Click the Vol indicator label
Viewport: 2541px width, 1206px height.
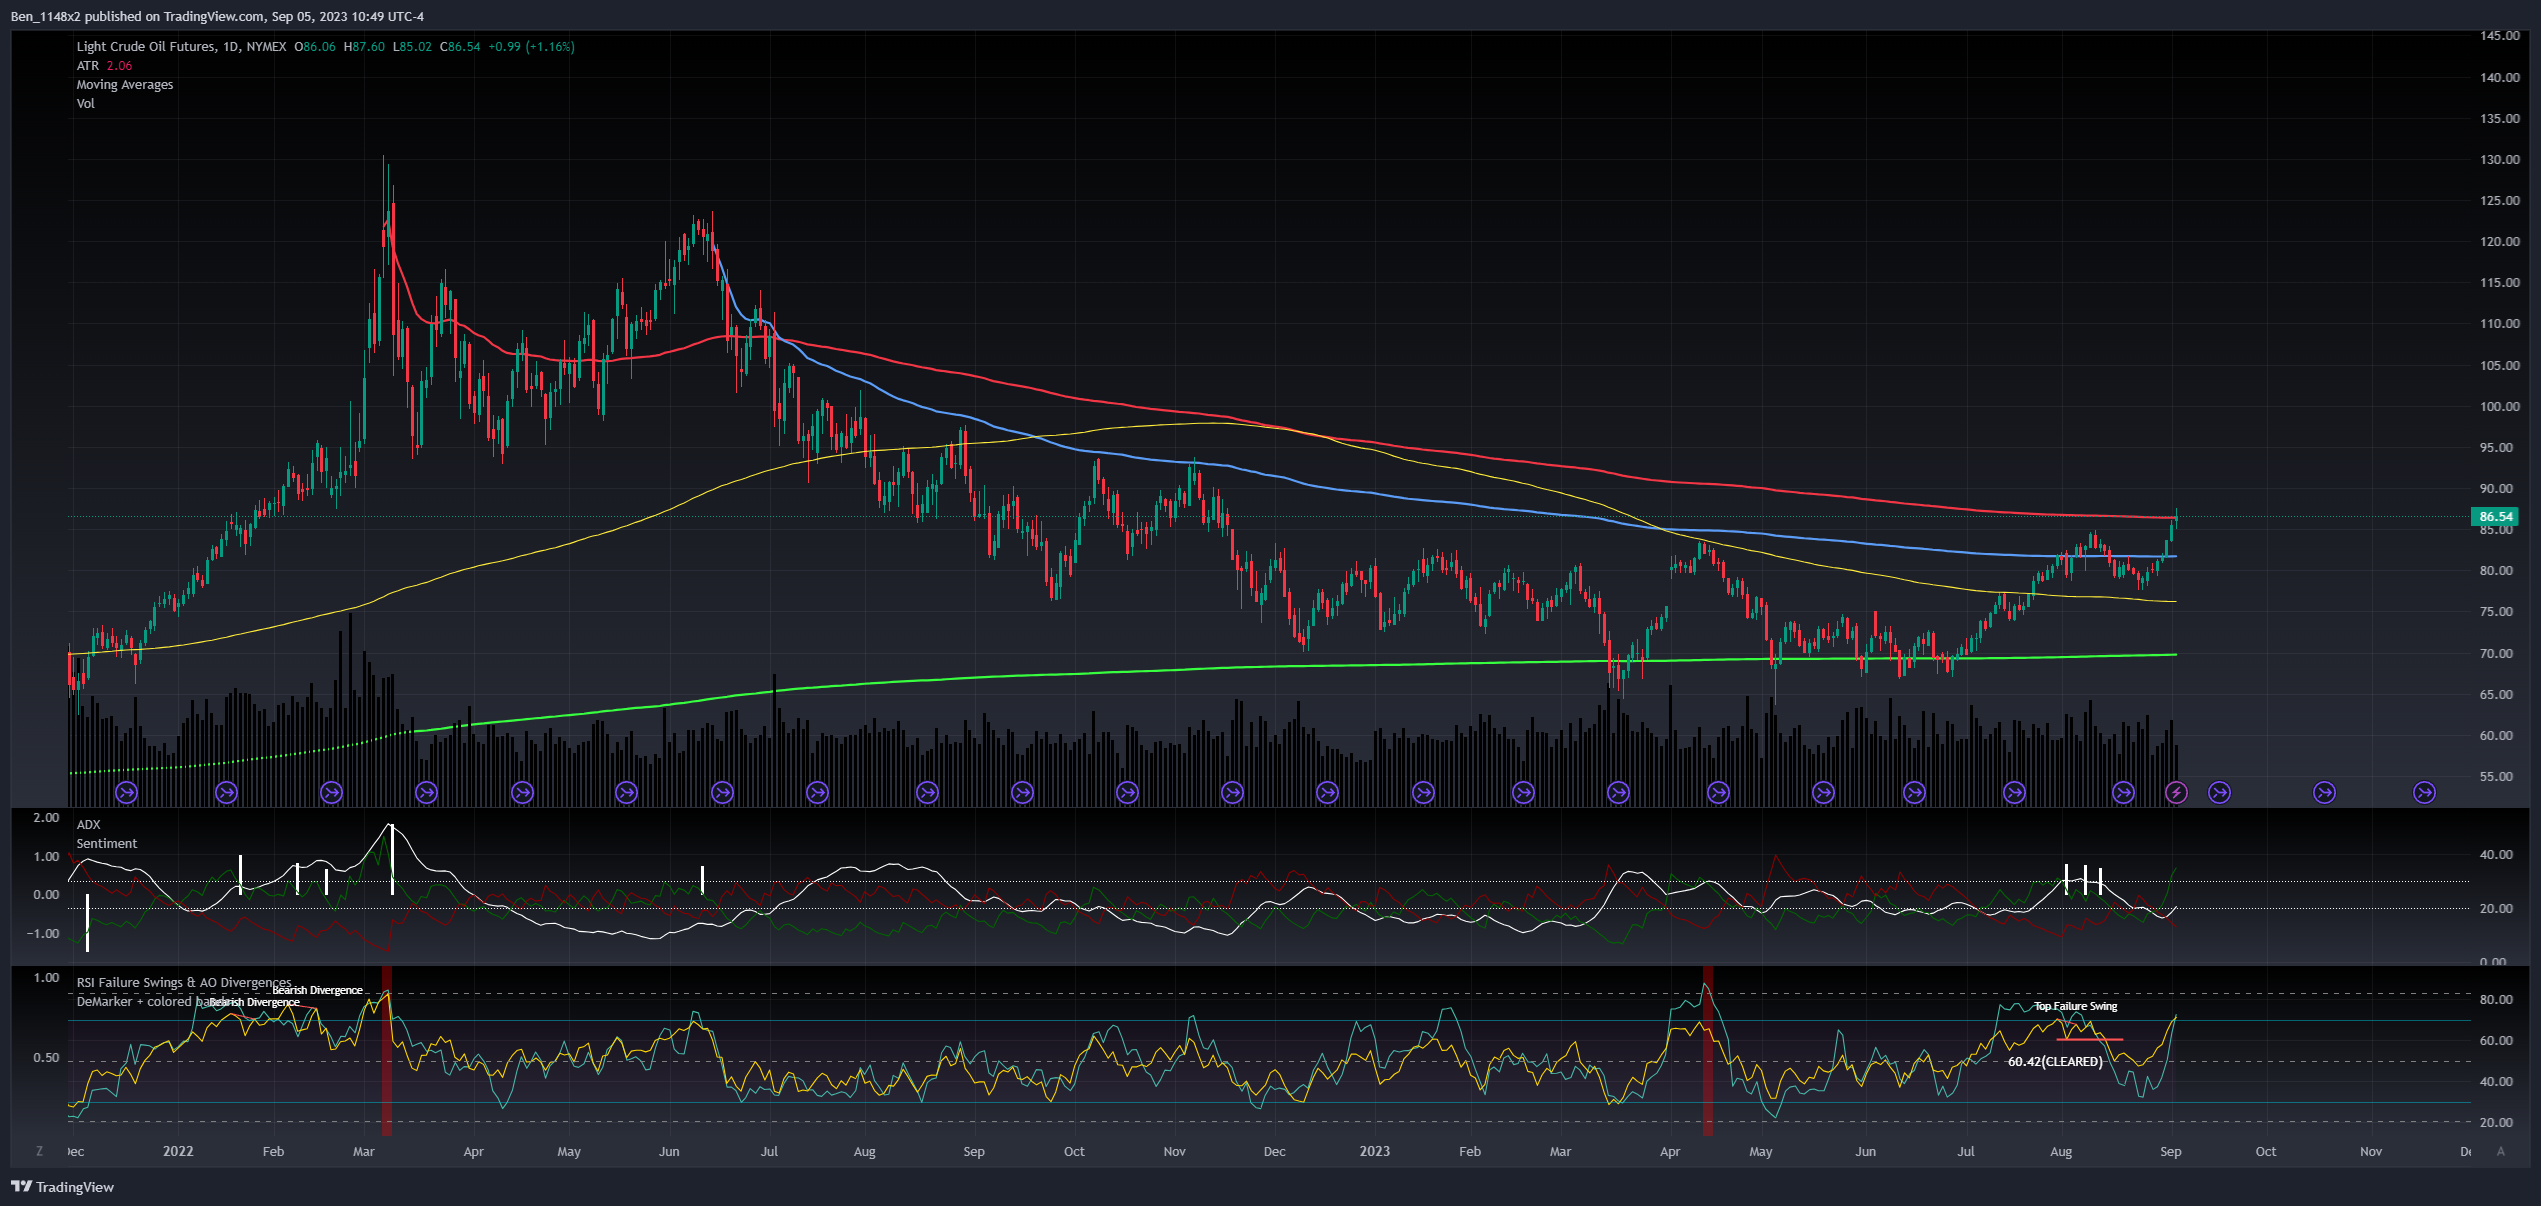pos(86,104)
